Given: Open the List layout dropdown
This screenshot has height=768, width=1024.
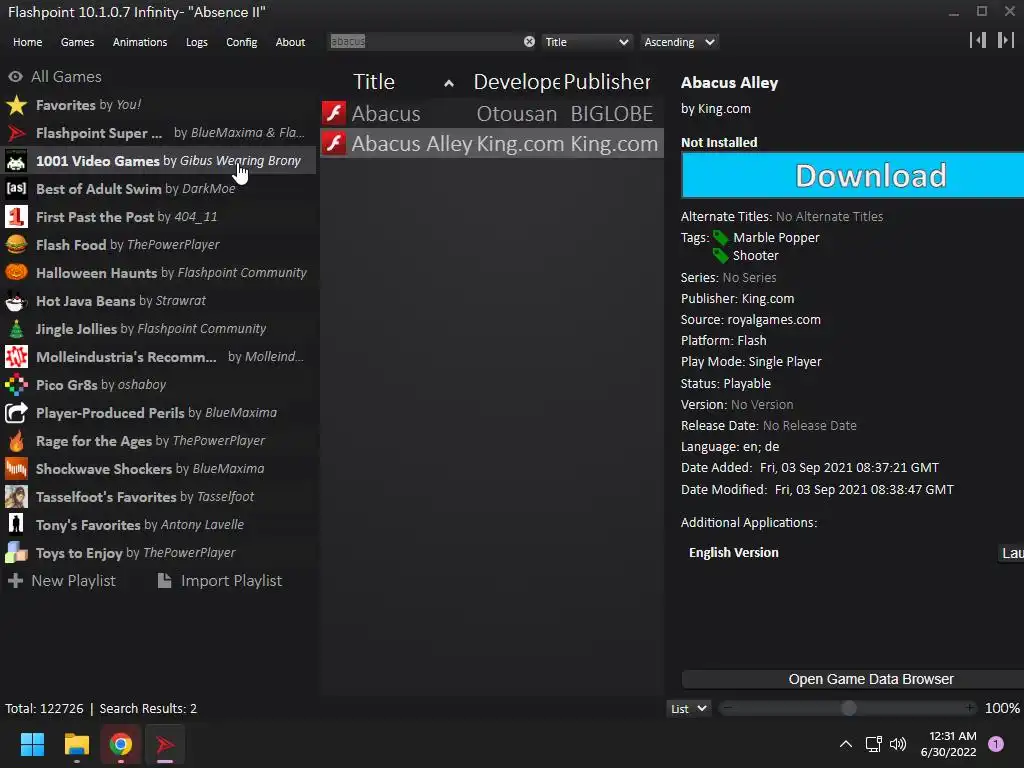Looking at the screenshot, I should (688, 709).
